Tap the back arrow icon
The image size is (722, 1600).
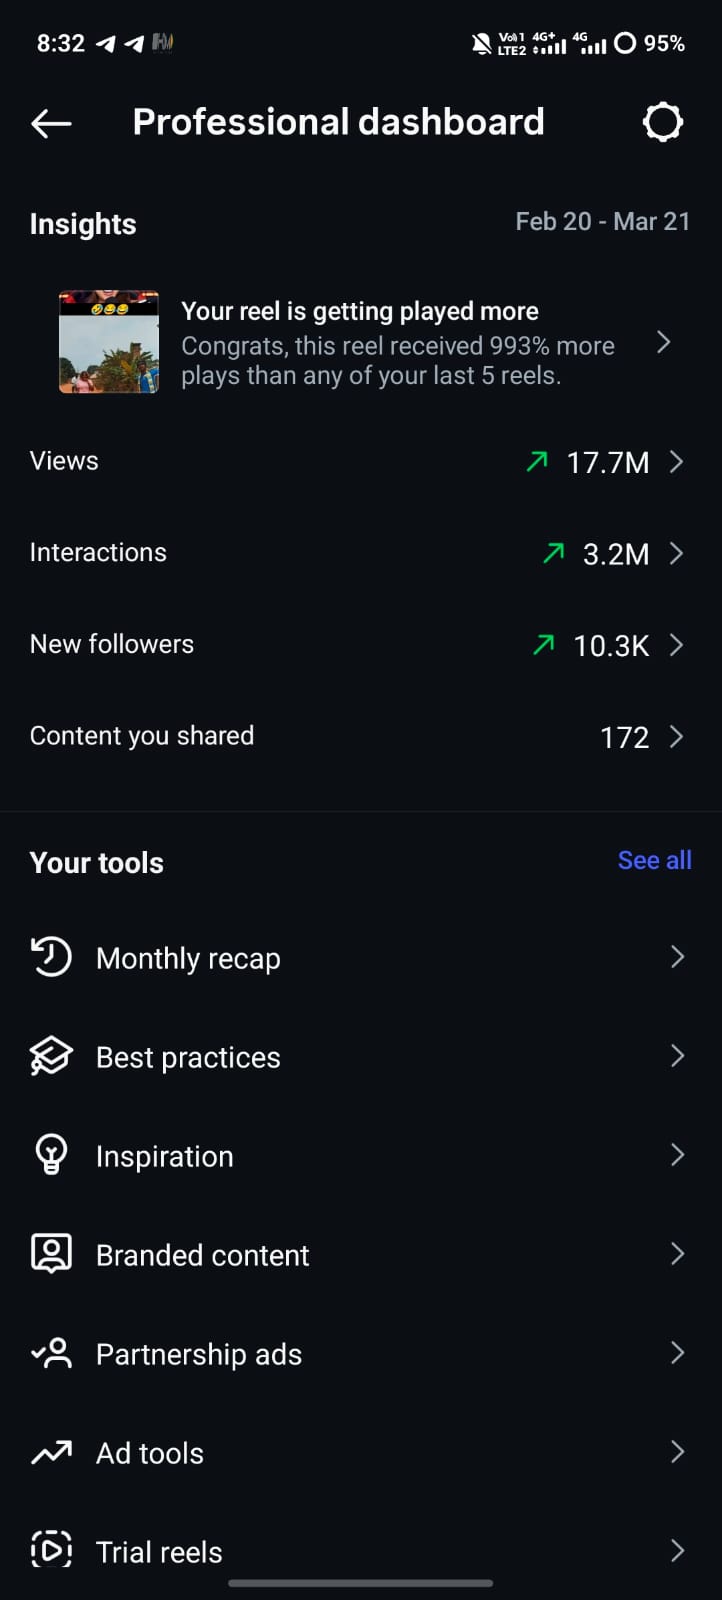pos(51,123)
